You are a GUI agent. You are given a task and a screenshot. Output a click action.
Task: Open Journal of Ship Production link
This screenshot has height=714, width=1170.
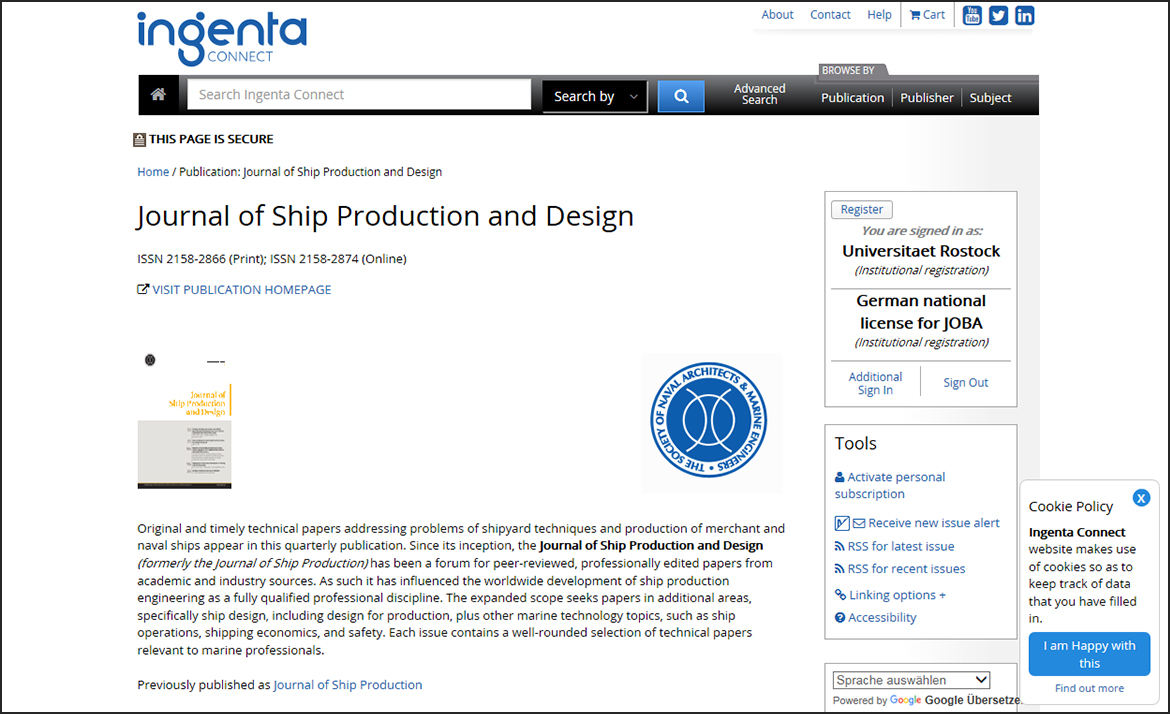[348, 685]
